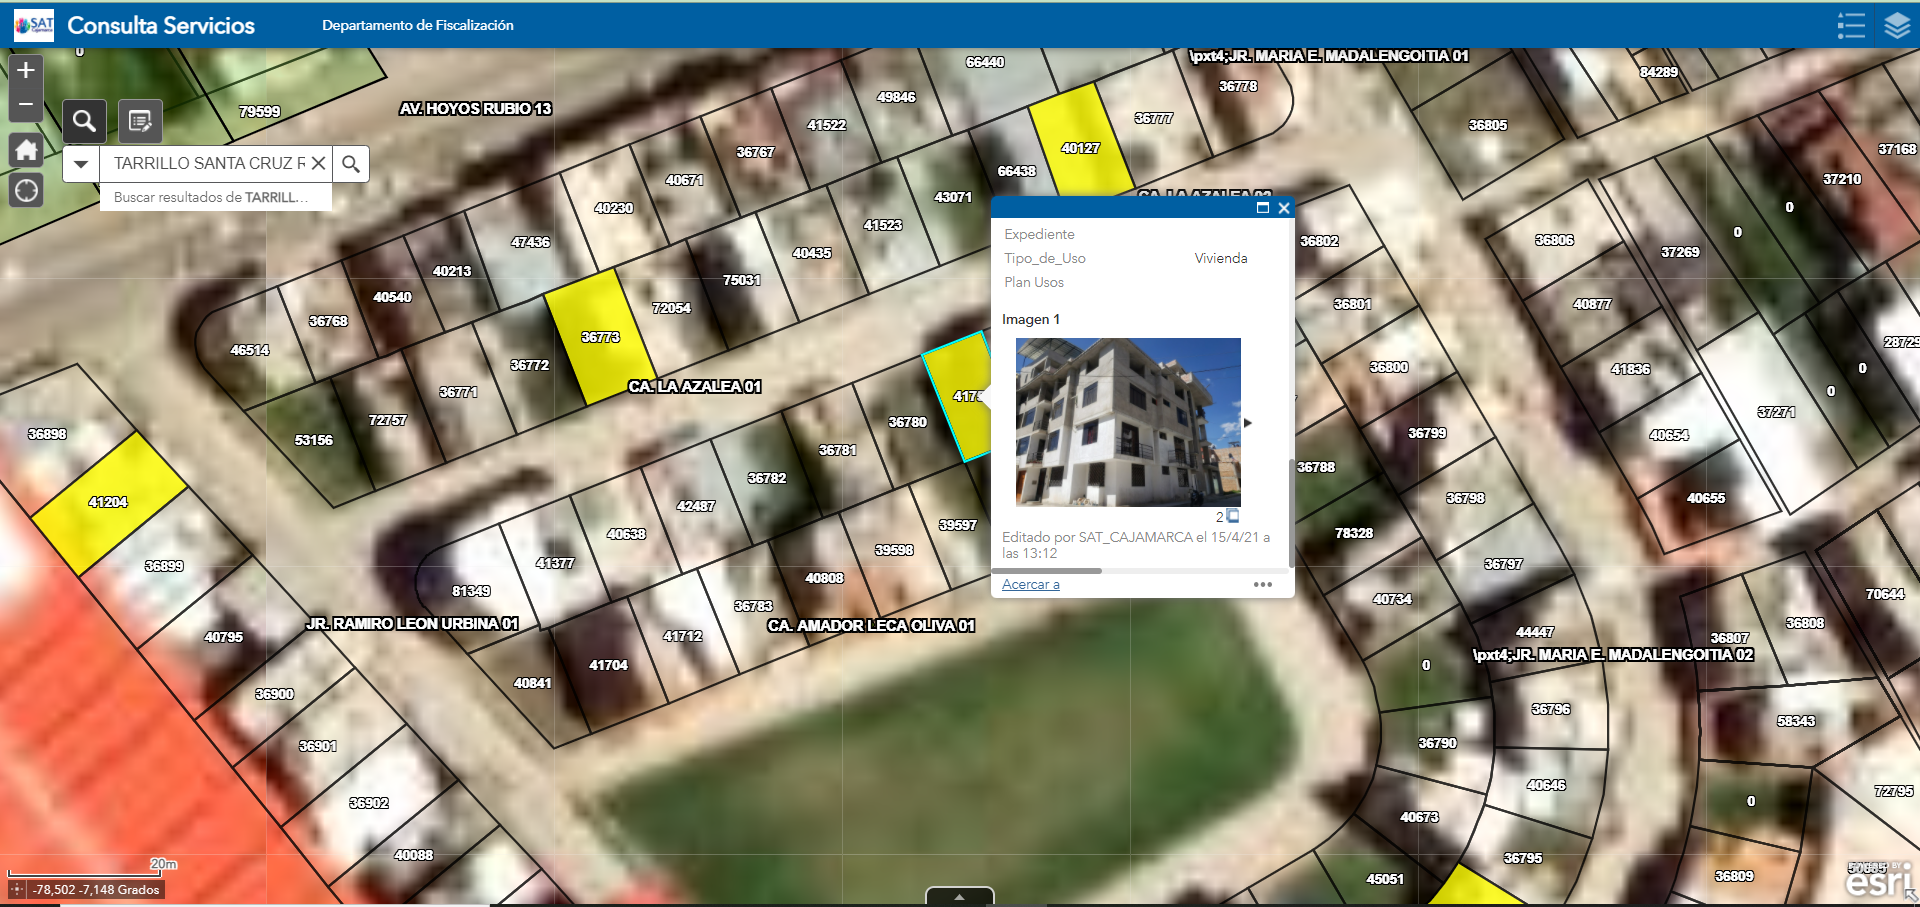The width and height of the screenshot is (1920, 907).
Task: Enable the coordinate capture crosshair
Action: pos(17,889)
